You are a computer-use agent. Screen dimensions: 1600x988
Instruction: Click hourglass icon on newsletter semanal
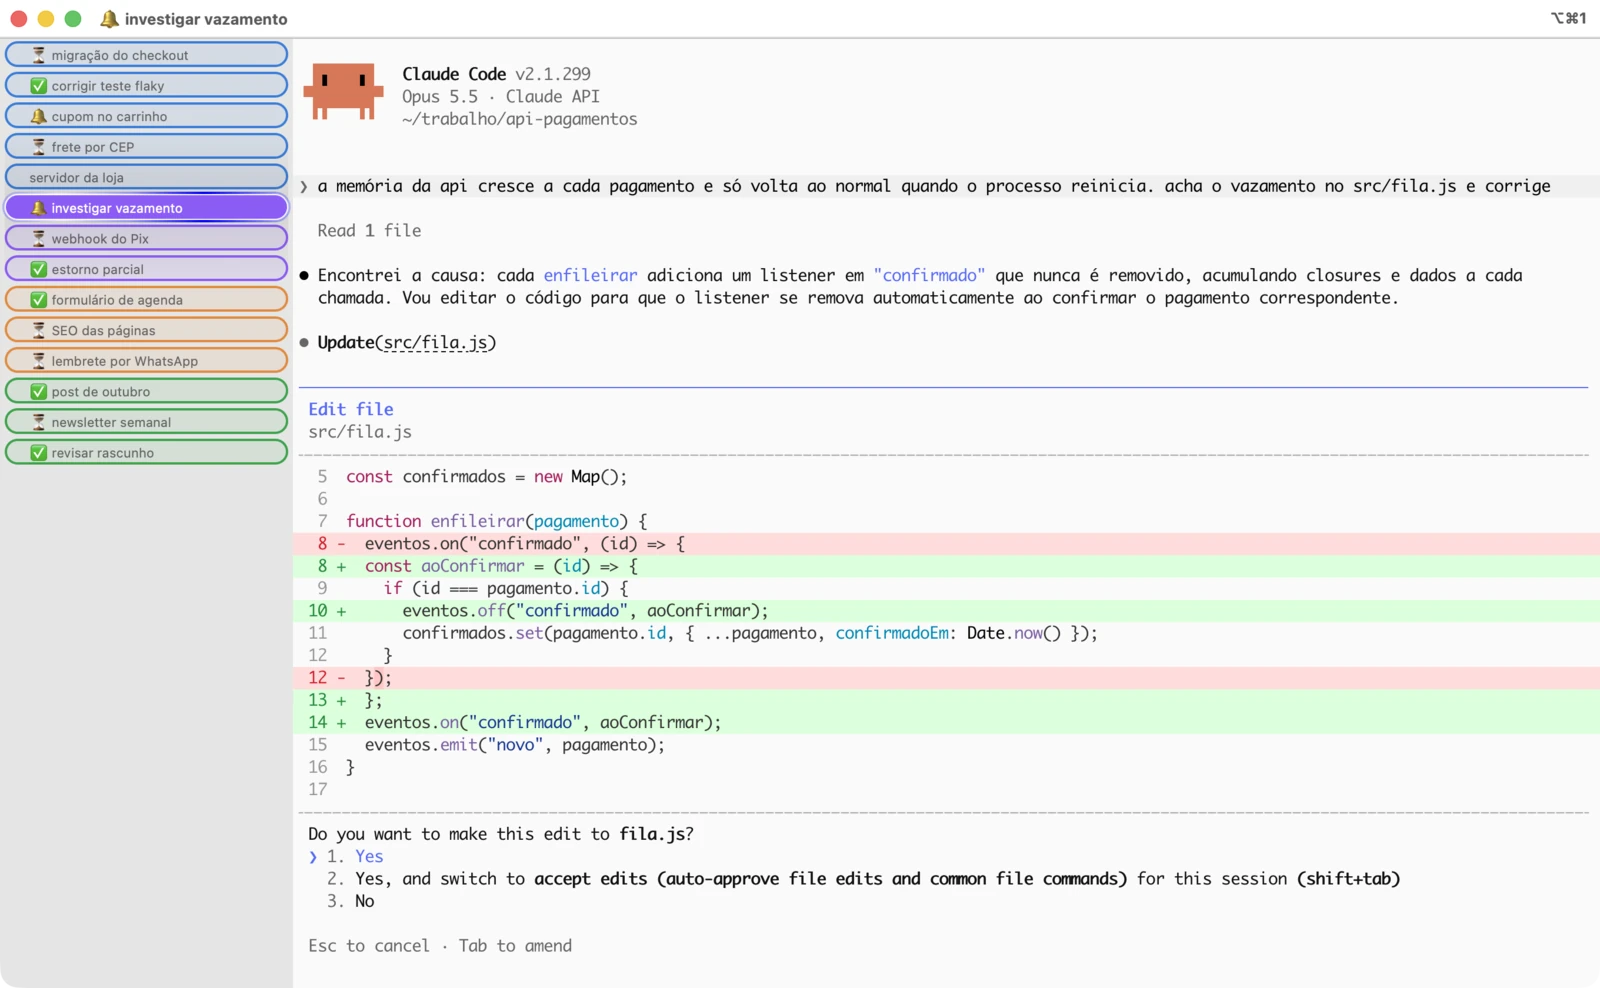(39, 422)
